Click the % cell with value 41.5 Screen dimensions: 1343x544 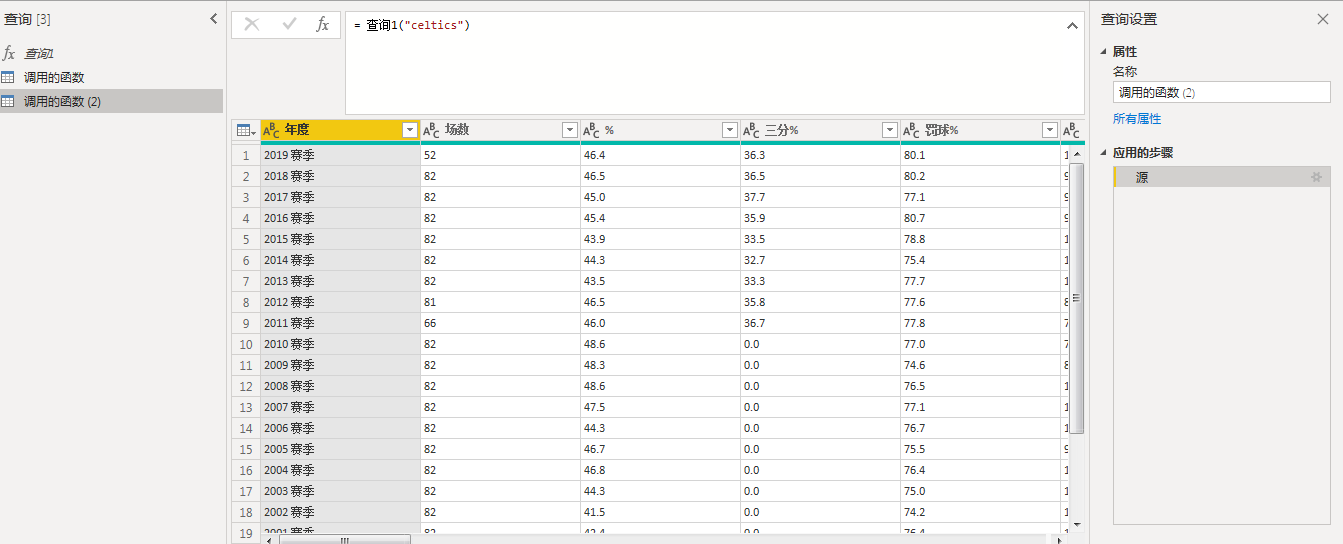(660, 512)
